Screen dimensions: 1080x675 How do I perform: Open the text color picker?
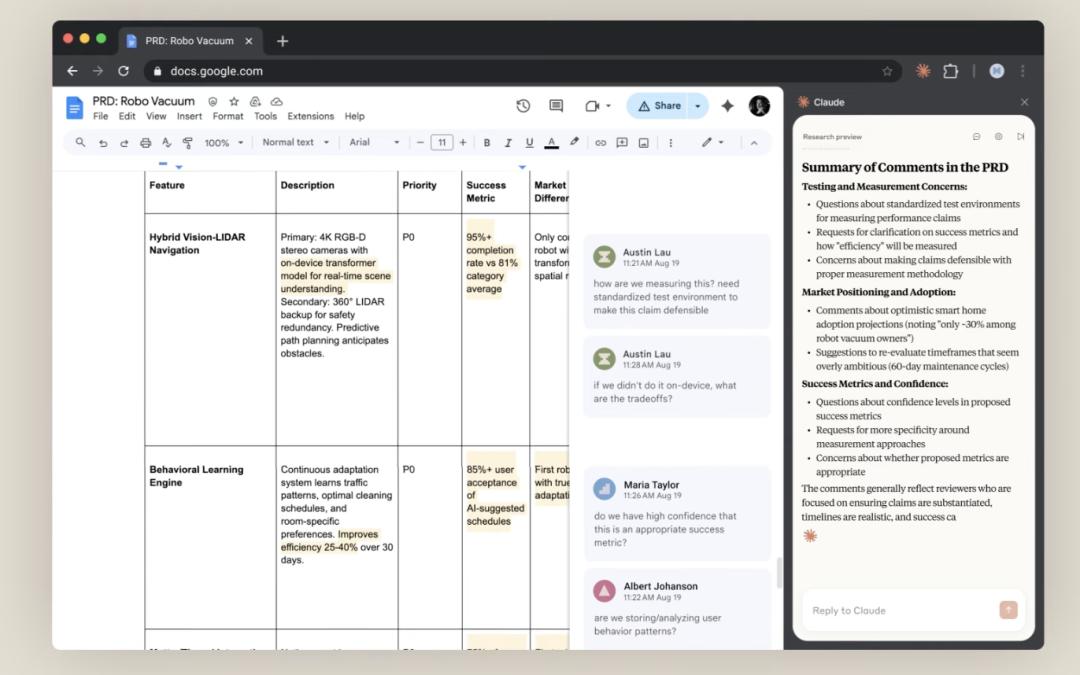coord(551,143)
